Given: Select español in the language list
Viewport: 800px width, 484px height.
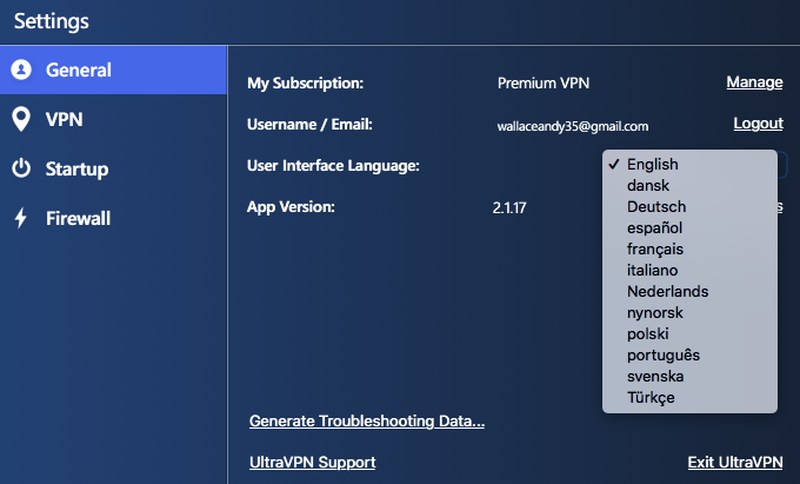Looking at the screenshot, I should [x=690, y=228].
